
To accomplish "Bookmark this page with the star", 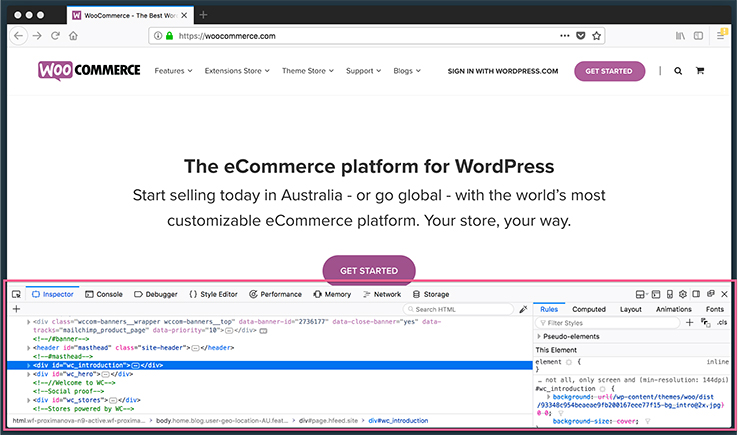I will pyautogui.click(x=597, y=36).
